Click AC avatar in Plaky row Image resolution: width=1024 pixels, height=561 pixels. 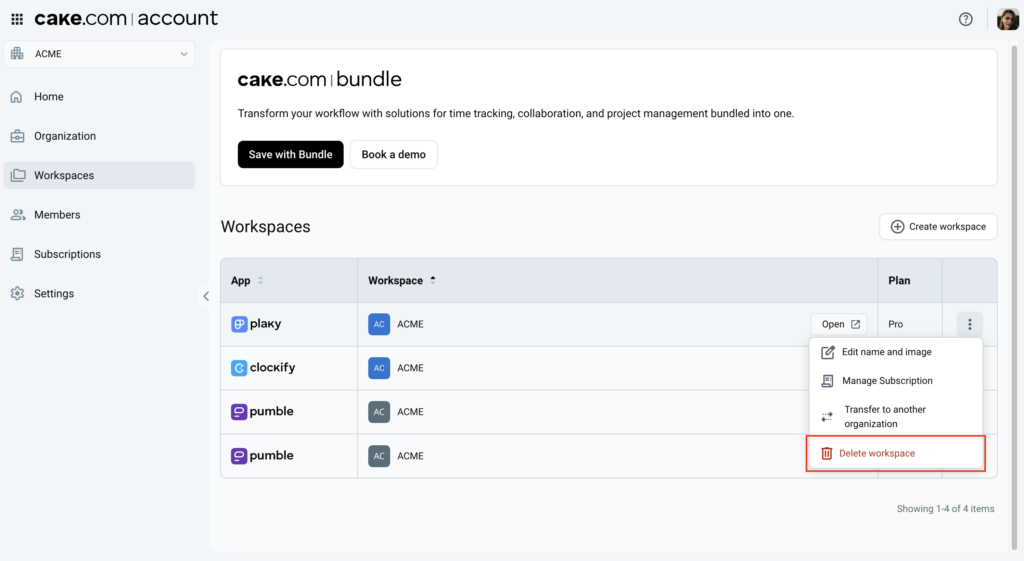click(379, 324)
